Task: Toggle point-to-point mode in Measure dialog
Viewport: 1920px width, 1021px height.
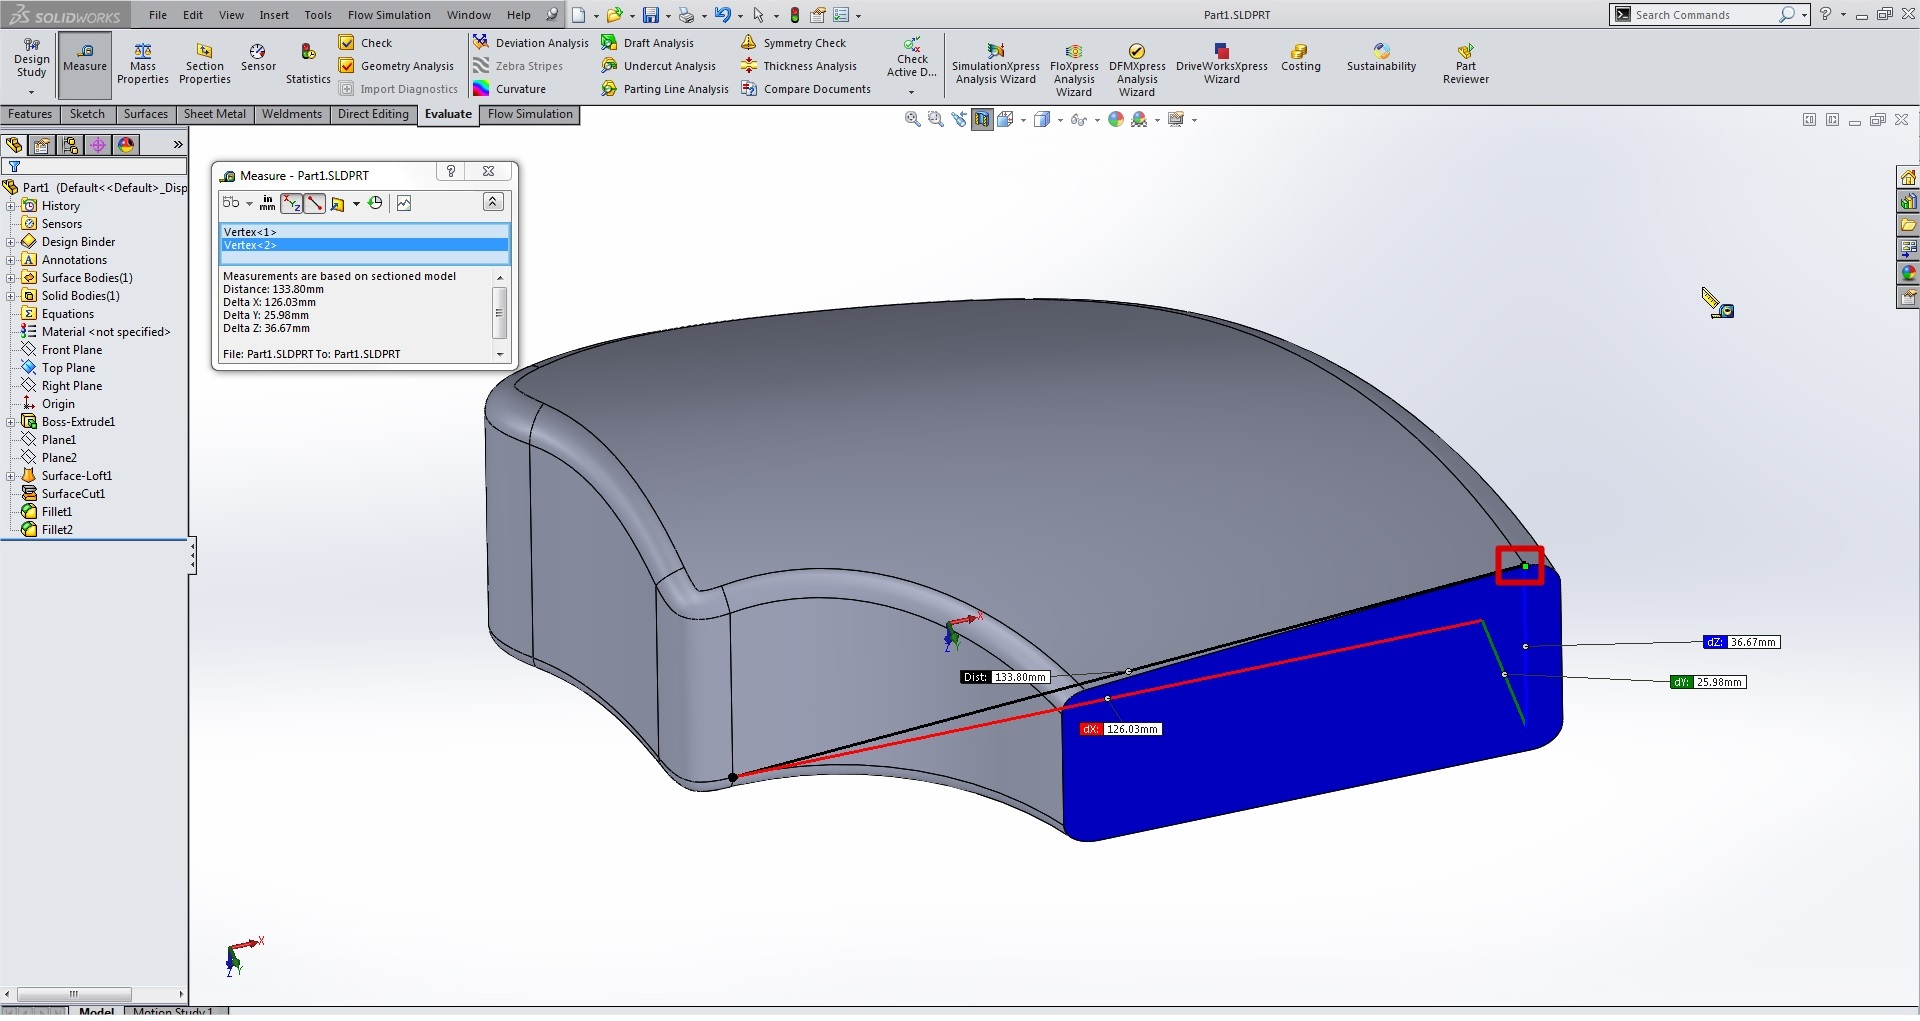Action: tap(315, 204)
